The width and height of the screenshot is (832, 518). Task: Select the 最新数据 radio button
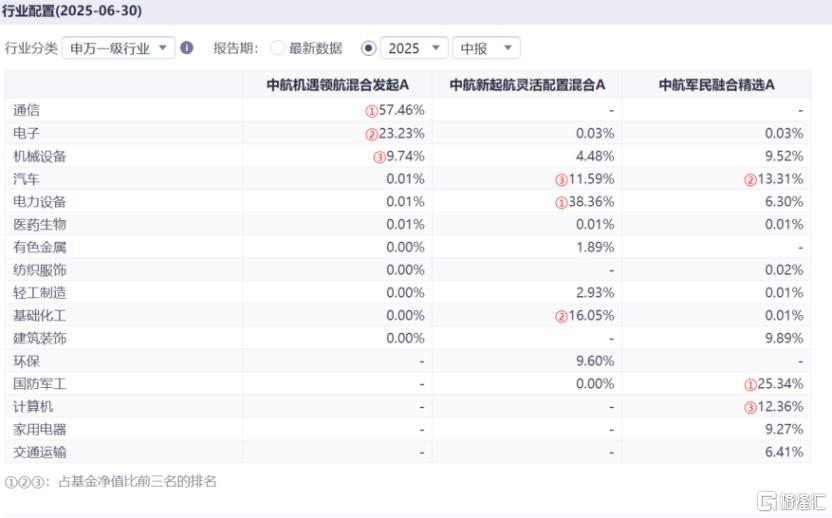coord(278,48)
